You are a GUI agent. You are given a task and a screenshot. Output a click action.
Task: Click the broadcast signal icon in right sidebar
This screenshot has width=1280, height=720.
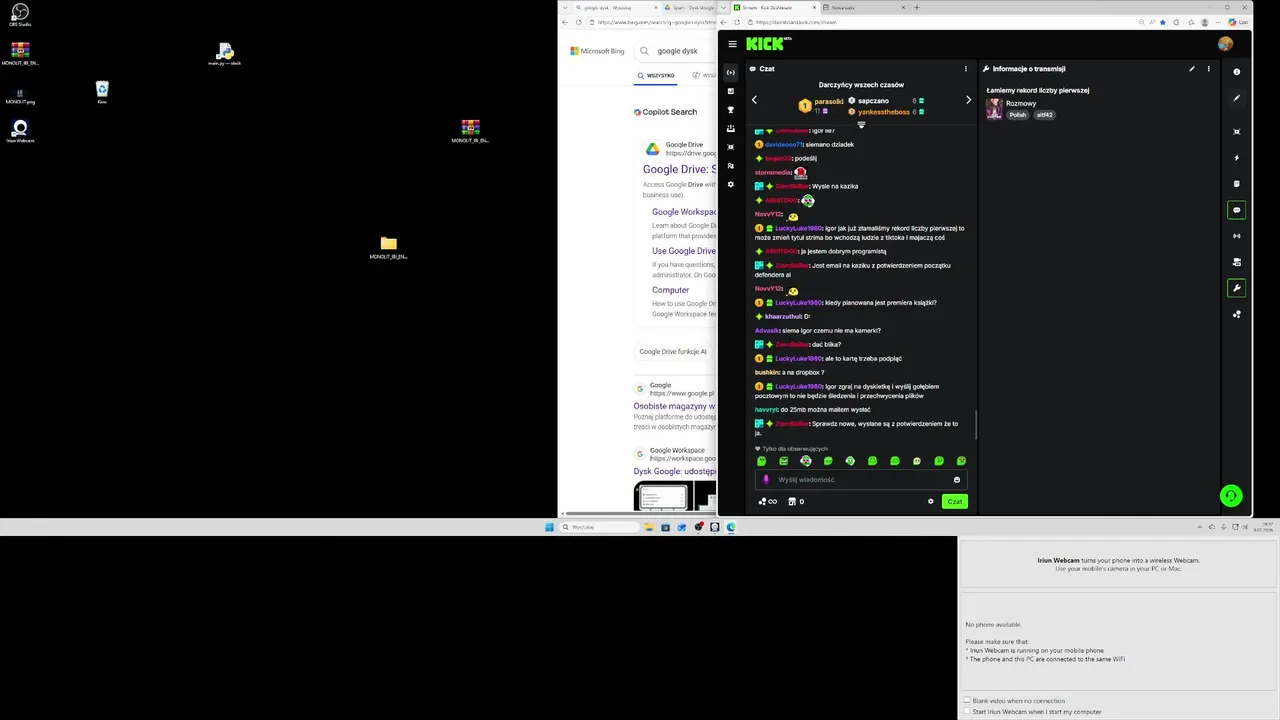point(1237,236)
